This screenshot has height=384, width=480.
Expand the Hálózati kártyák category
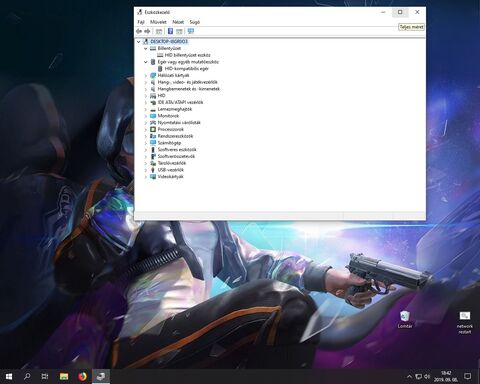146,75
